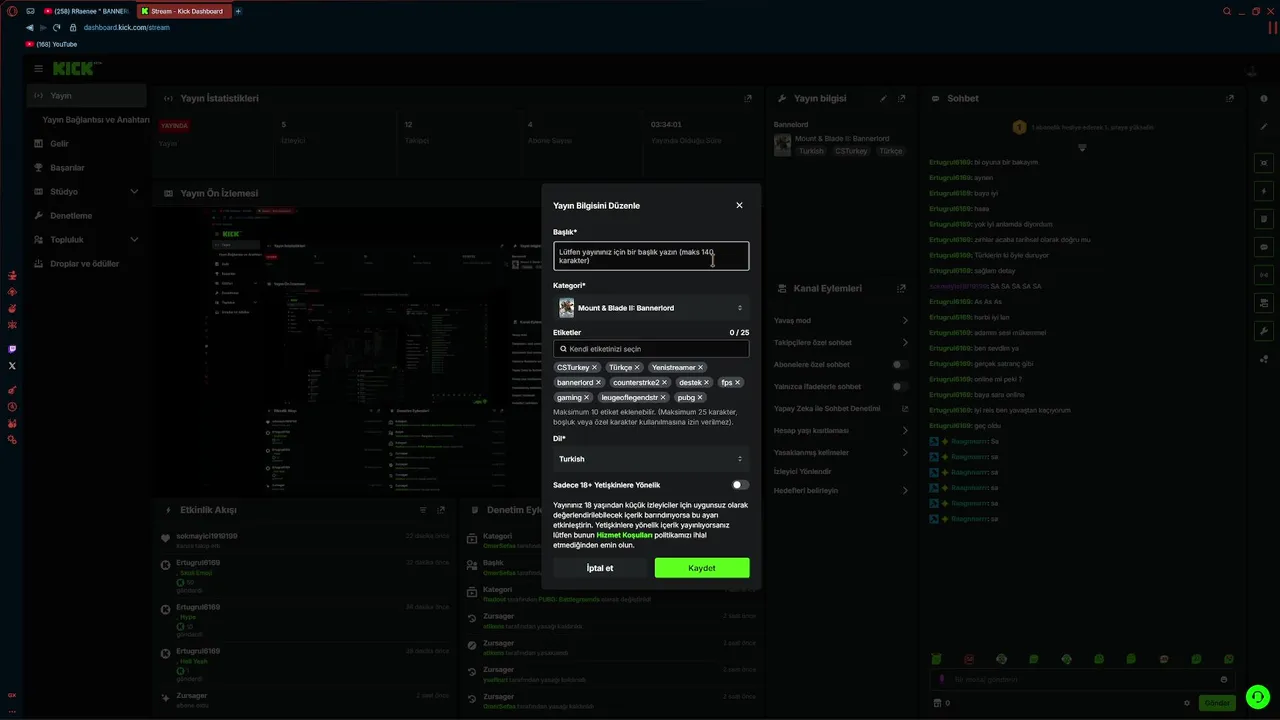Image resolution: width=1280 pixels, height=720 pixels.
Task: Pop out the Yayın İstatistikleri panel
Action: coord(748,98)
